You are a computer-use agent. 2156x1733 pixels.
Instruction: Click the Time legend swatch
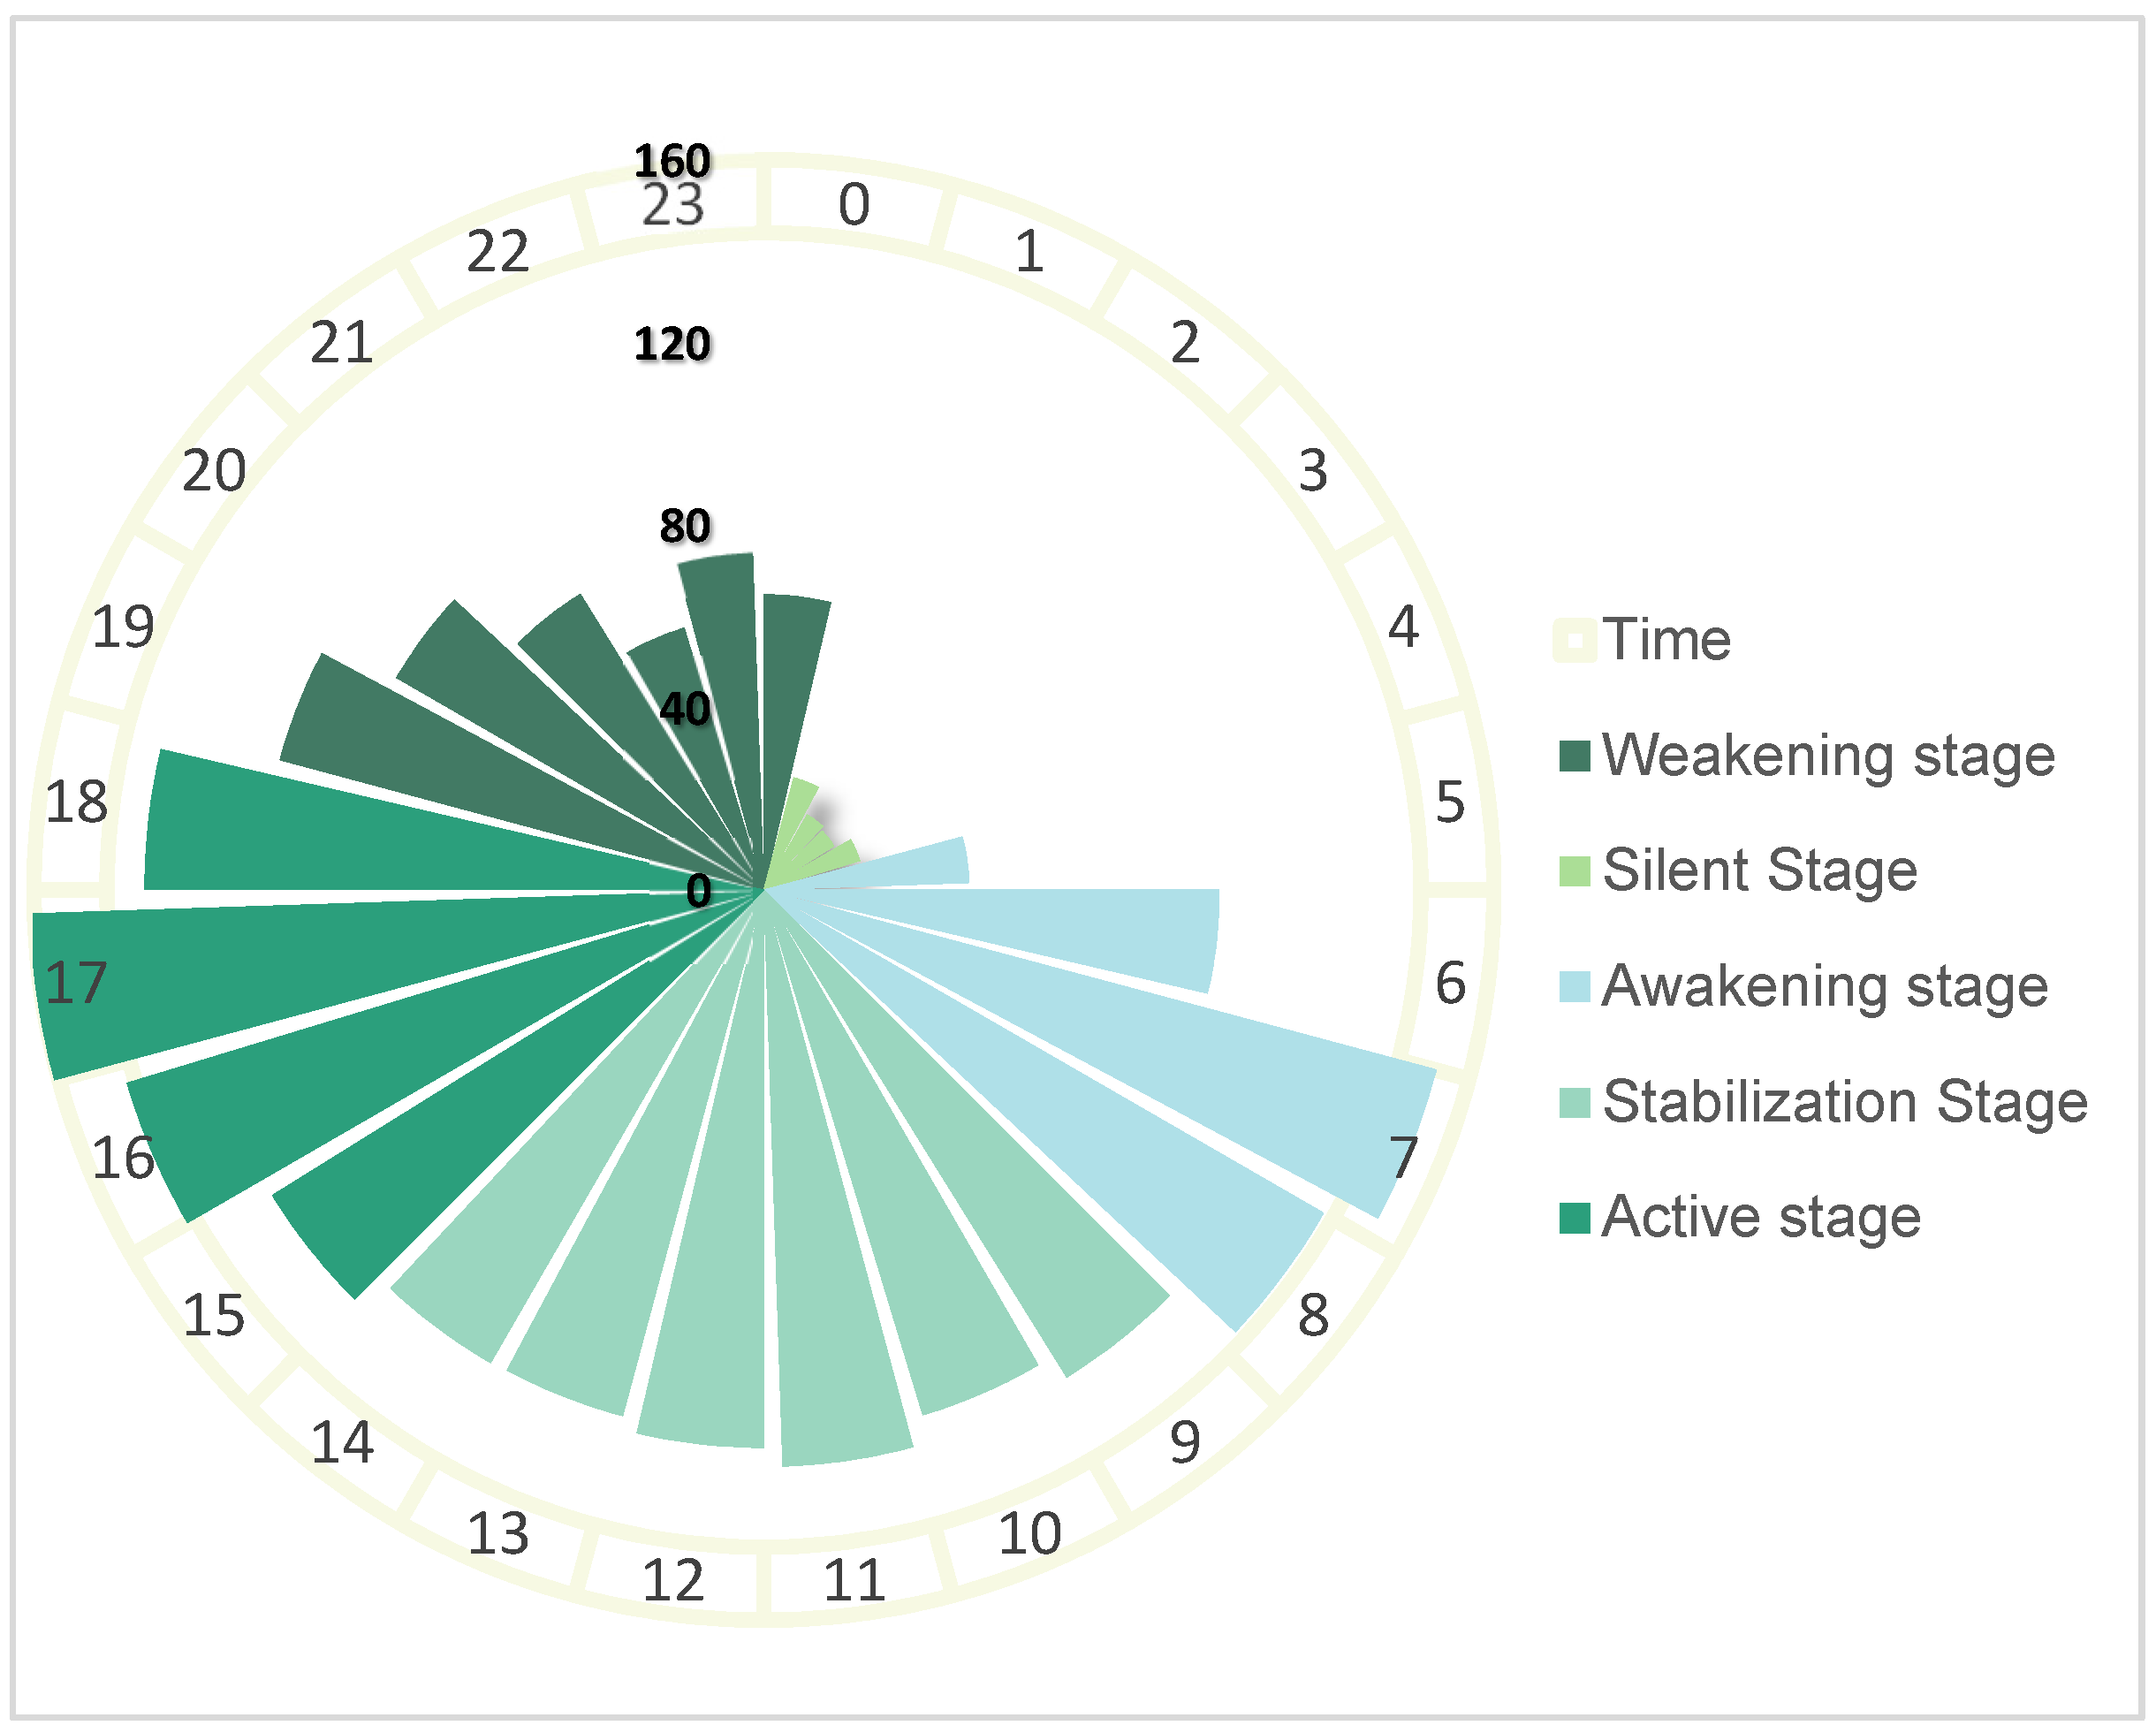(x=1574, y=640)
